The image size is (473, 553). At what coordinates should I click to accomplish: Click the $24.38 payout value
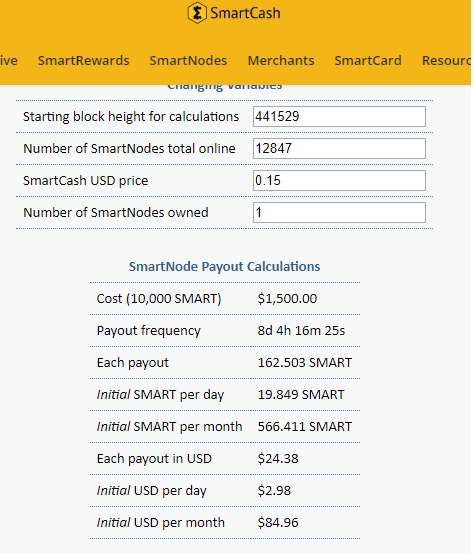tap(278, 459)
